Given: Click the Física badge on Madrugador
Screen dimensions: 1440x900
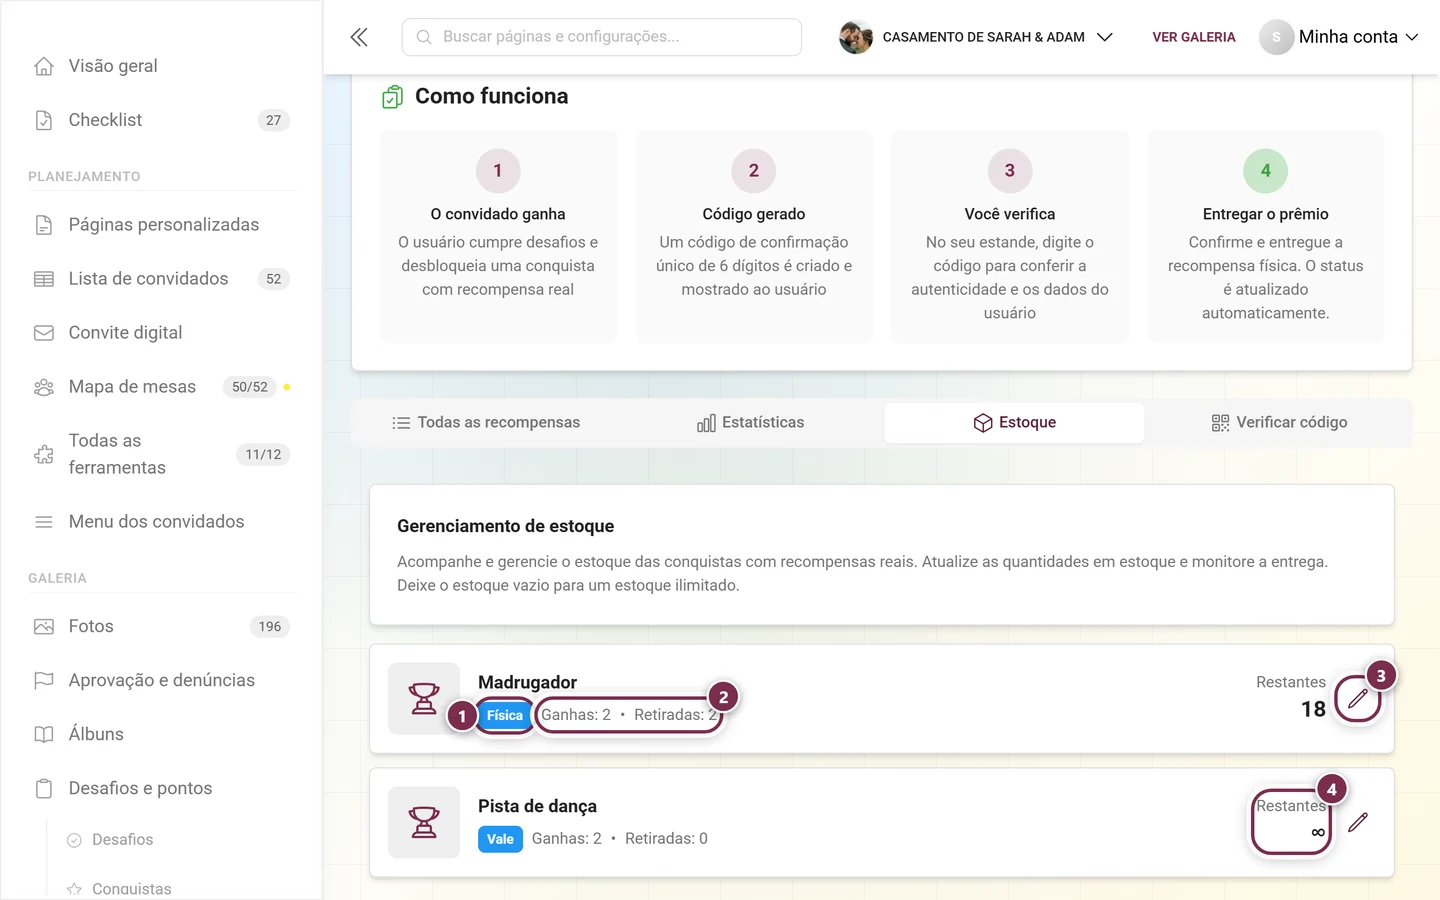Looking at the screenshot, I should coord(505,716).
